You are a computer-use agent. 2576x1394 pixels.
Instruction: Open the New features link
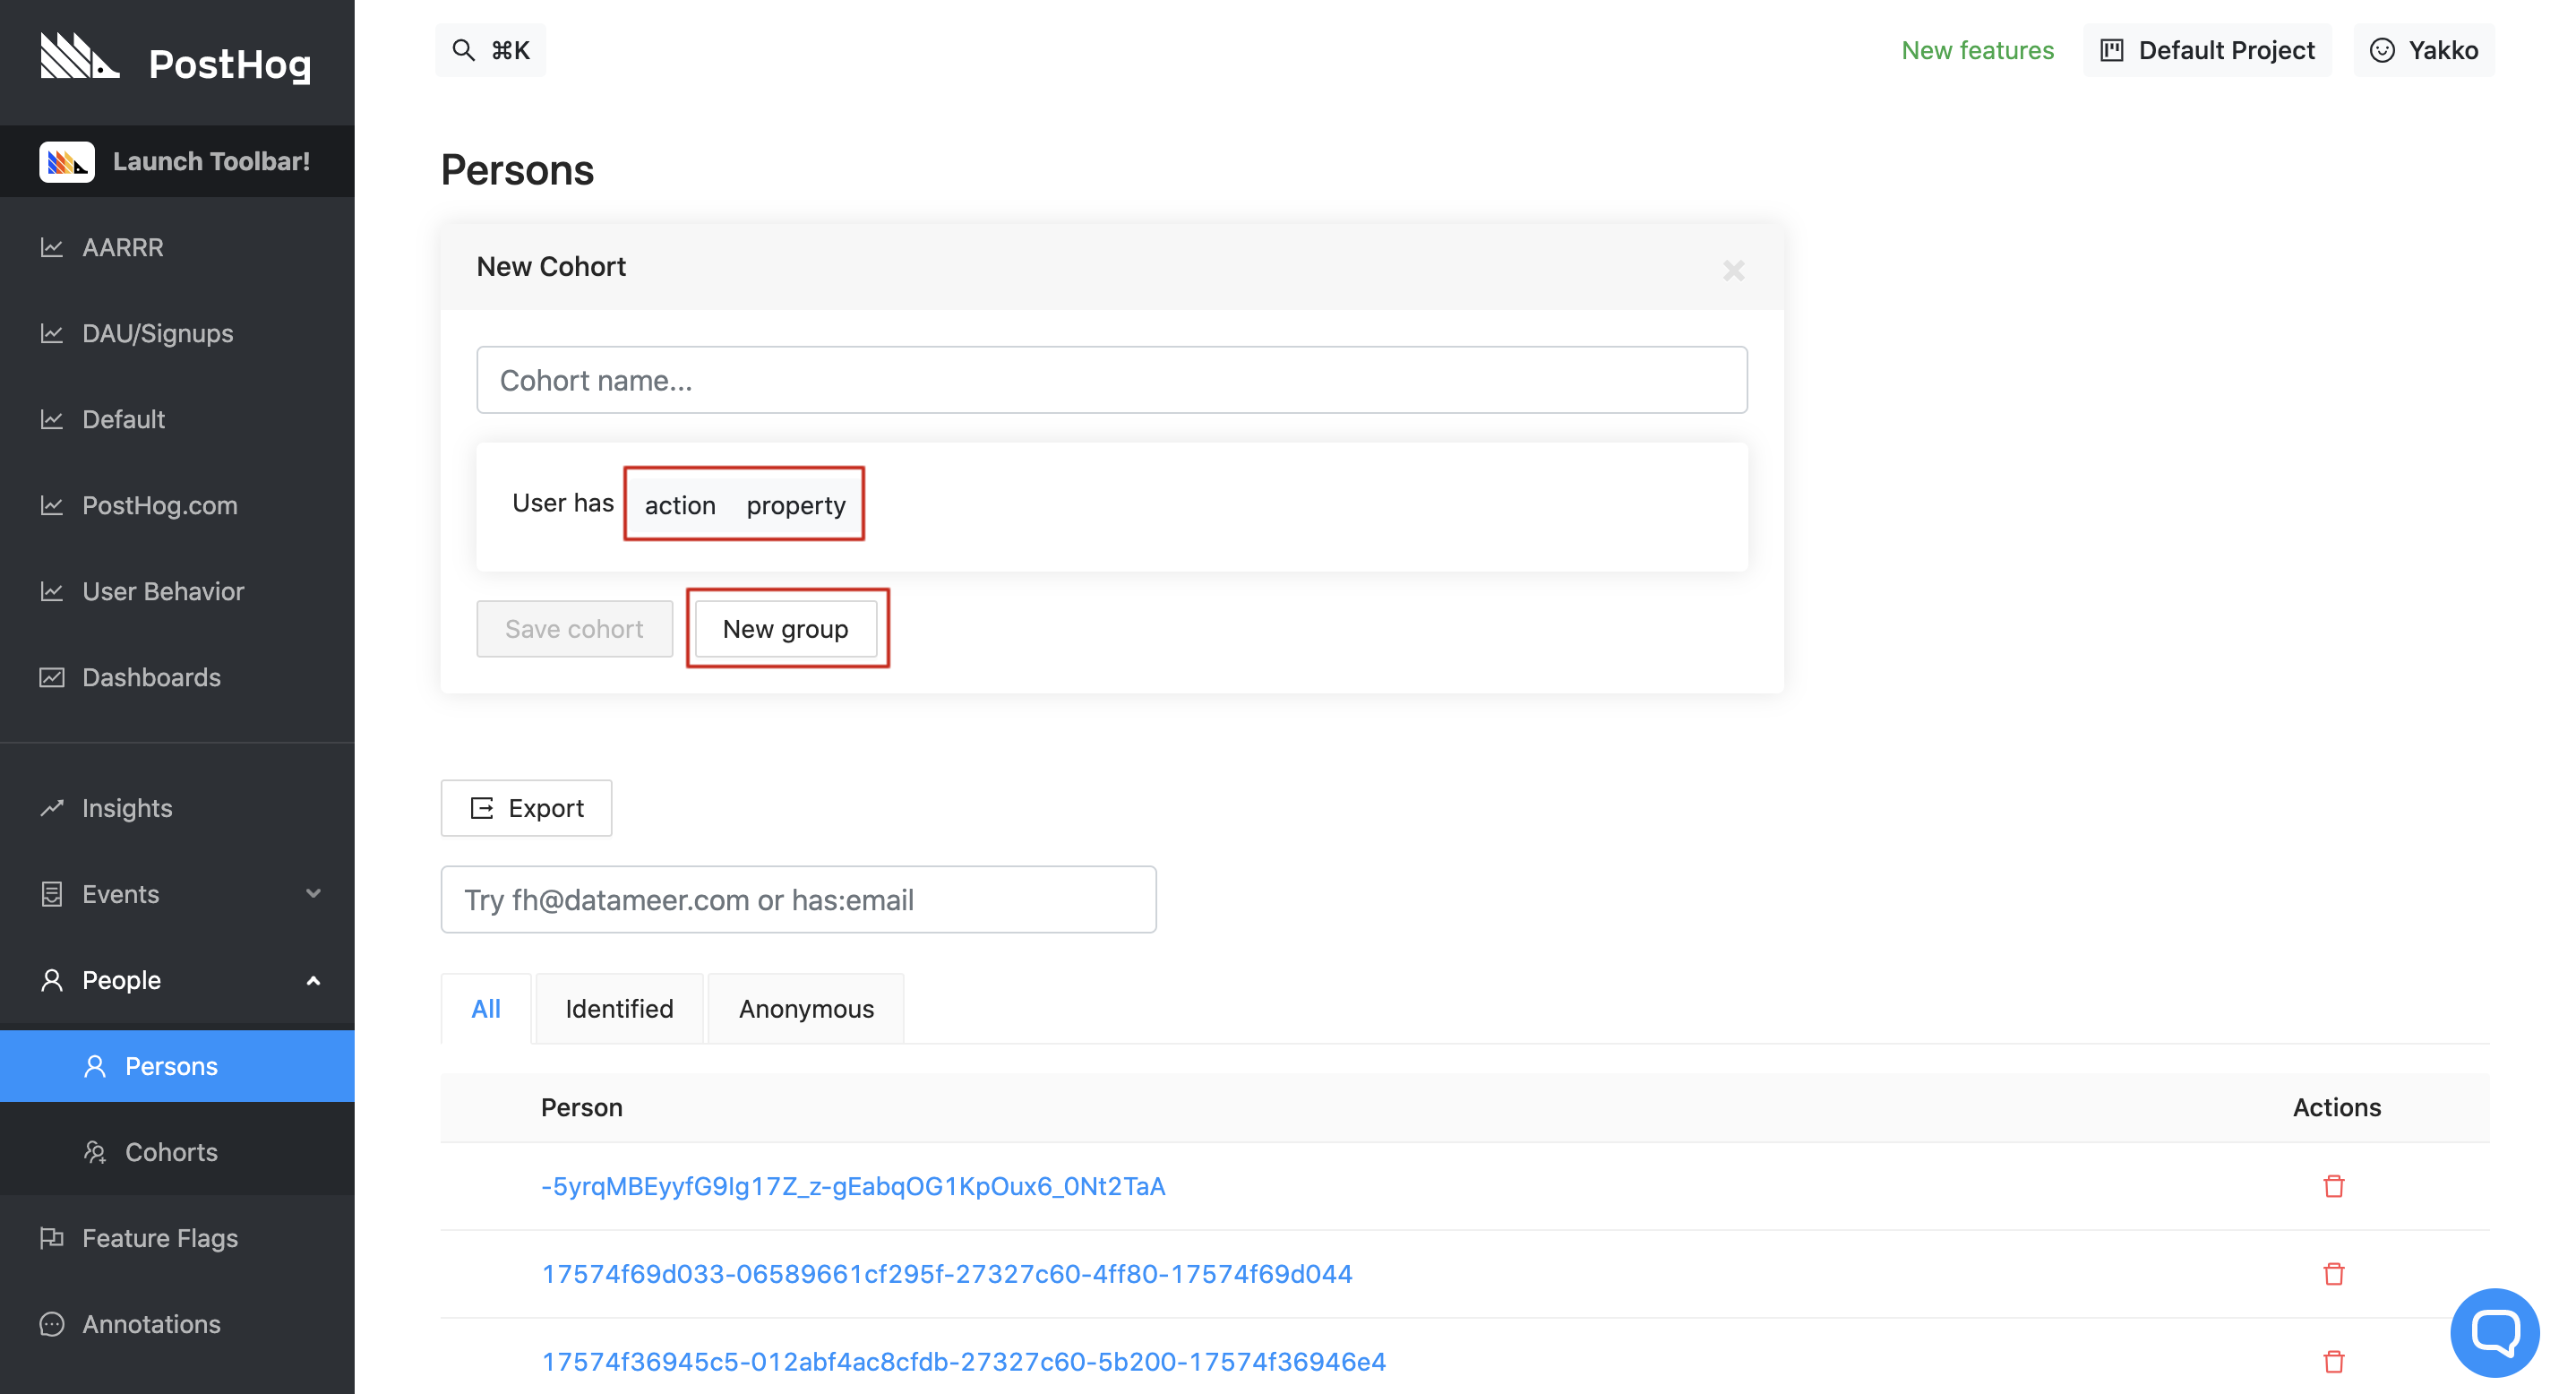(x=1977, y=50)
